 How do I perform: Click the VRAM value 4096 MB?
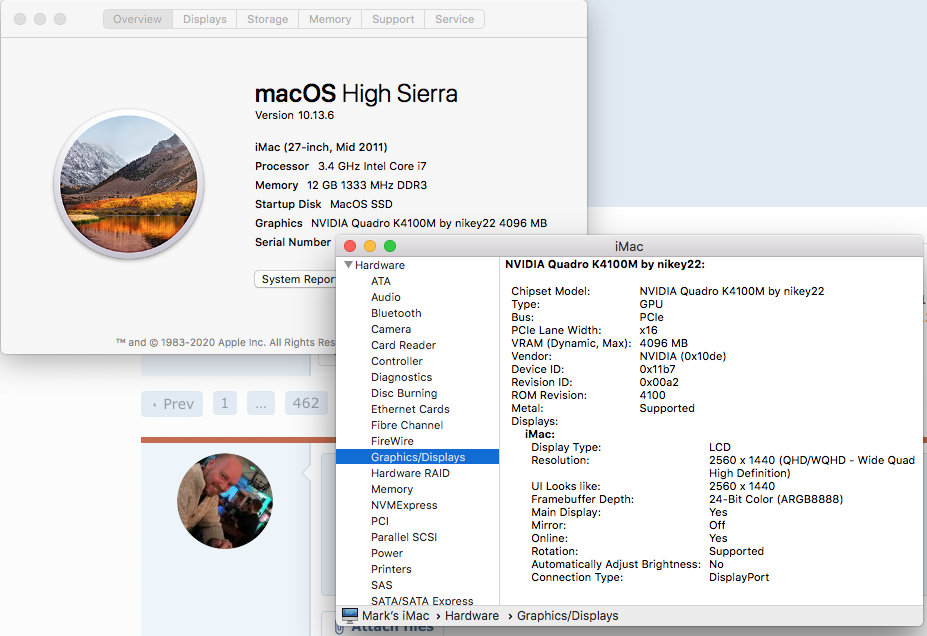663,343
